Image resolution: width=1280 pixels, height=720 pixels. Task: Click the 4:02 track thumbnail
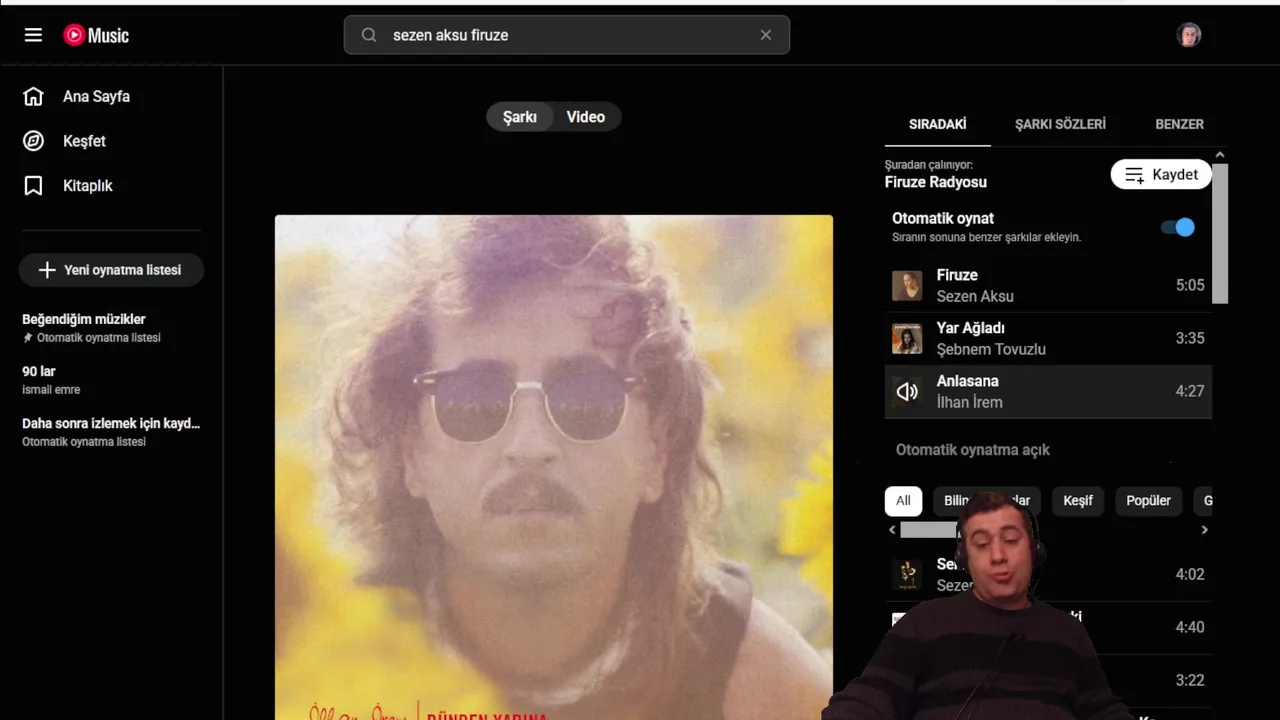907,575
